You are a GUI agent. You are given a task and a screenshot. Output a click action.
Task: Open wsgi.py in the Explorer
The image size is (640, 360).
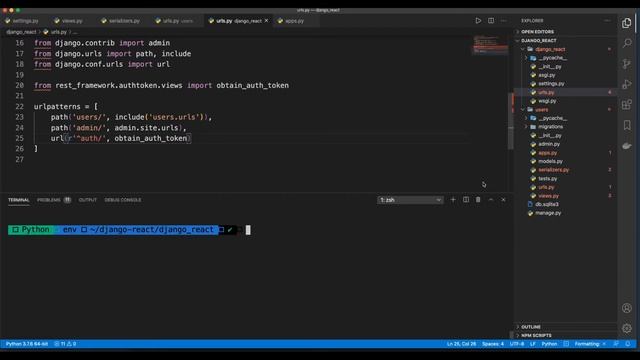547,101
